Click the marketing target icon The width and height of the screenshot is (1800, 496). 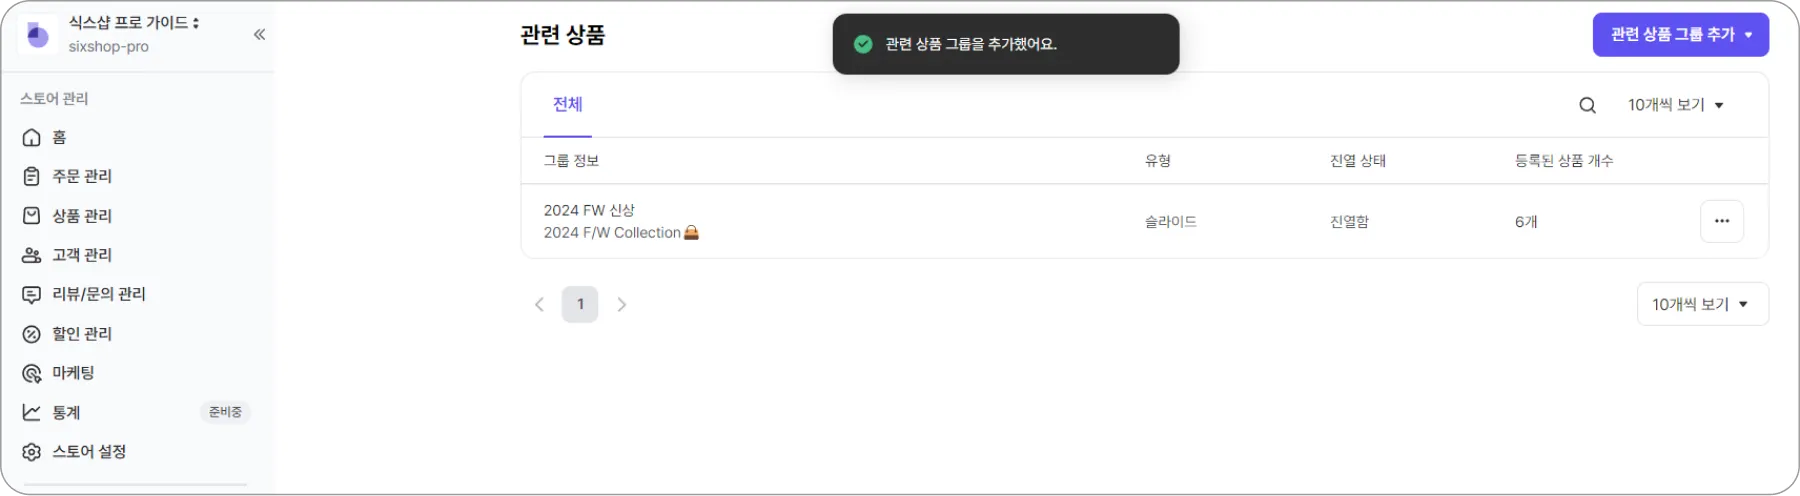pyautogui.click(x=32, y=373)
